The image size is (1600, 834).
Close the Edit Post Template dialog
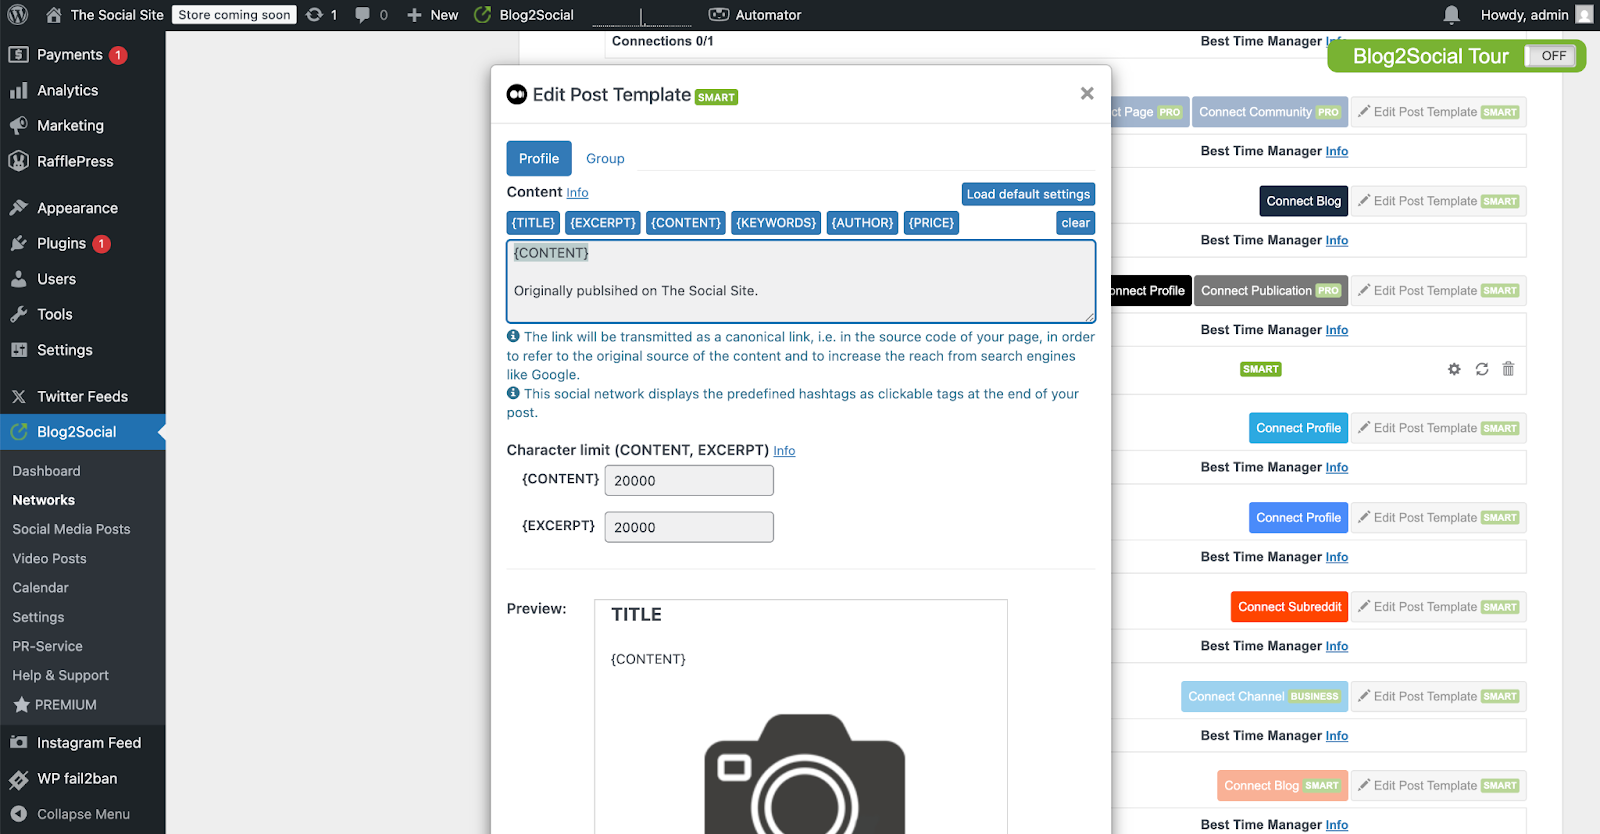pyautogui.click(x=1086, y=94)
